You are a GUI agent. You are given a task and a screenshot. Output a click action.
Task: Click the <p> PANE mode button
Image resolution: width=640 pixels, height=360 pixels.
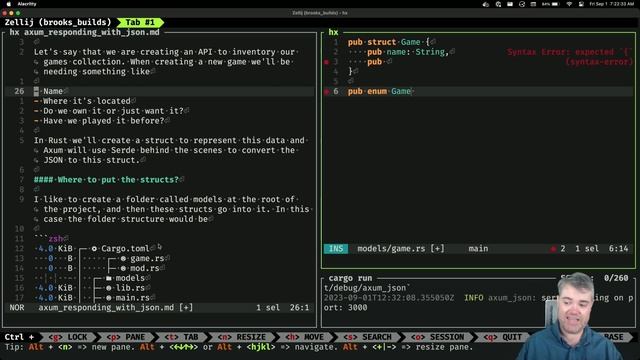[x=126, y=337]
